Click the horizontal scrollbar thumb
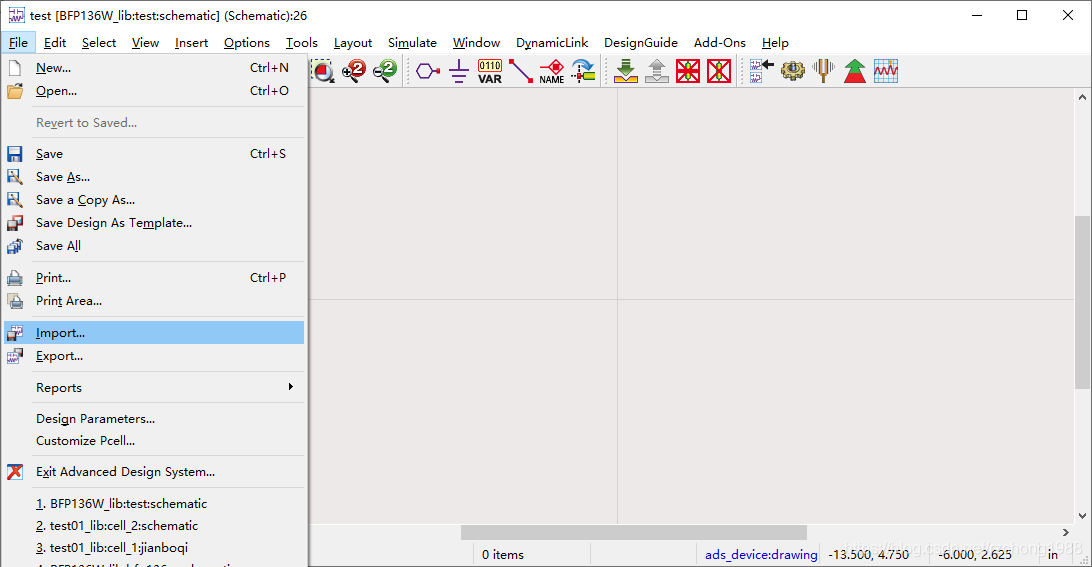 point(634,533)
